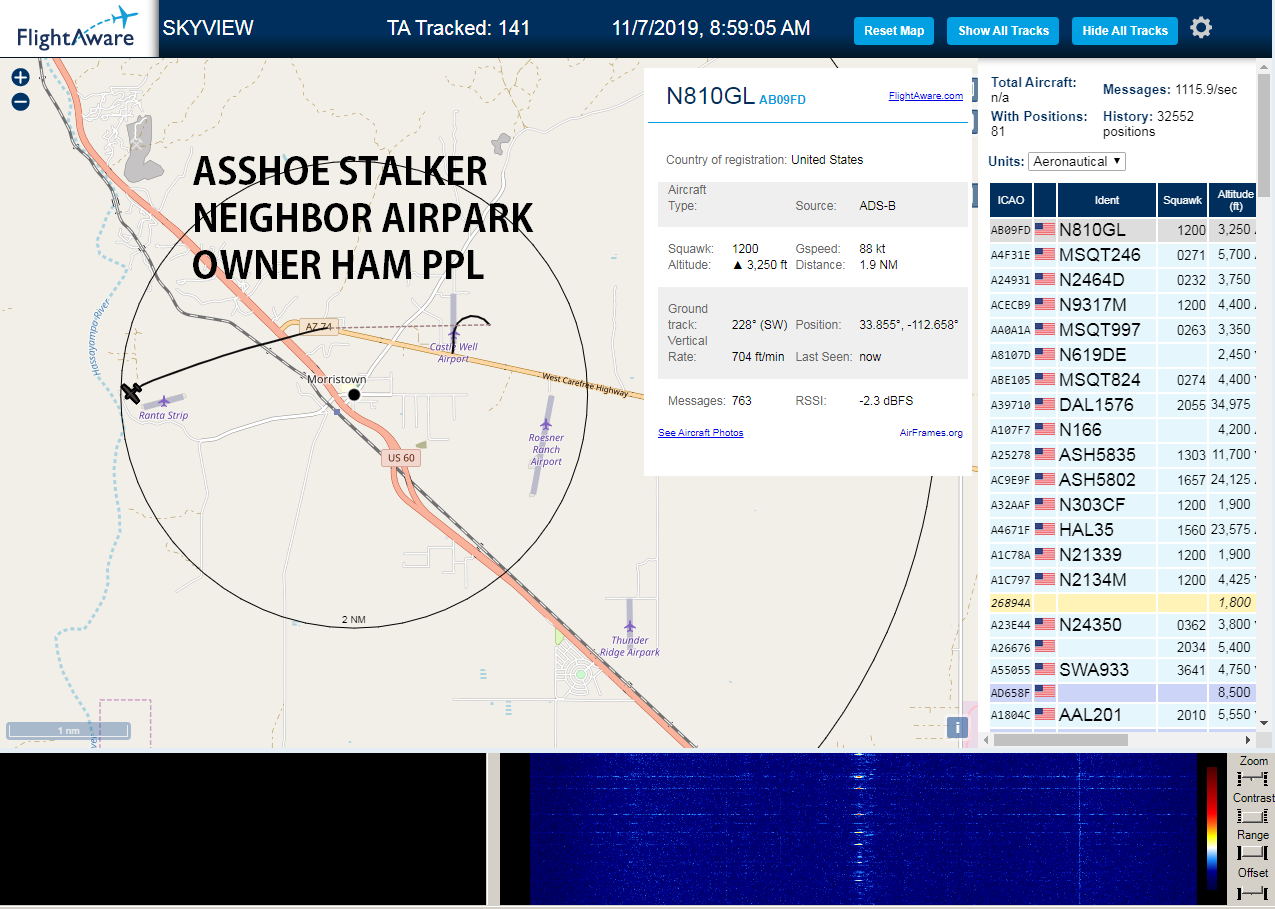Click the US 60 highway shield
The image size is (1275, 909).
point(400,458)
